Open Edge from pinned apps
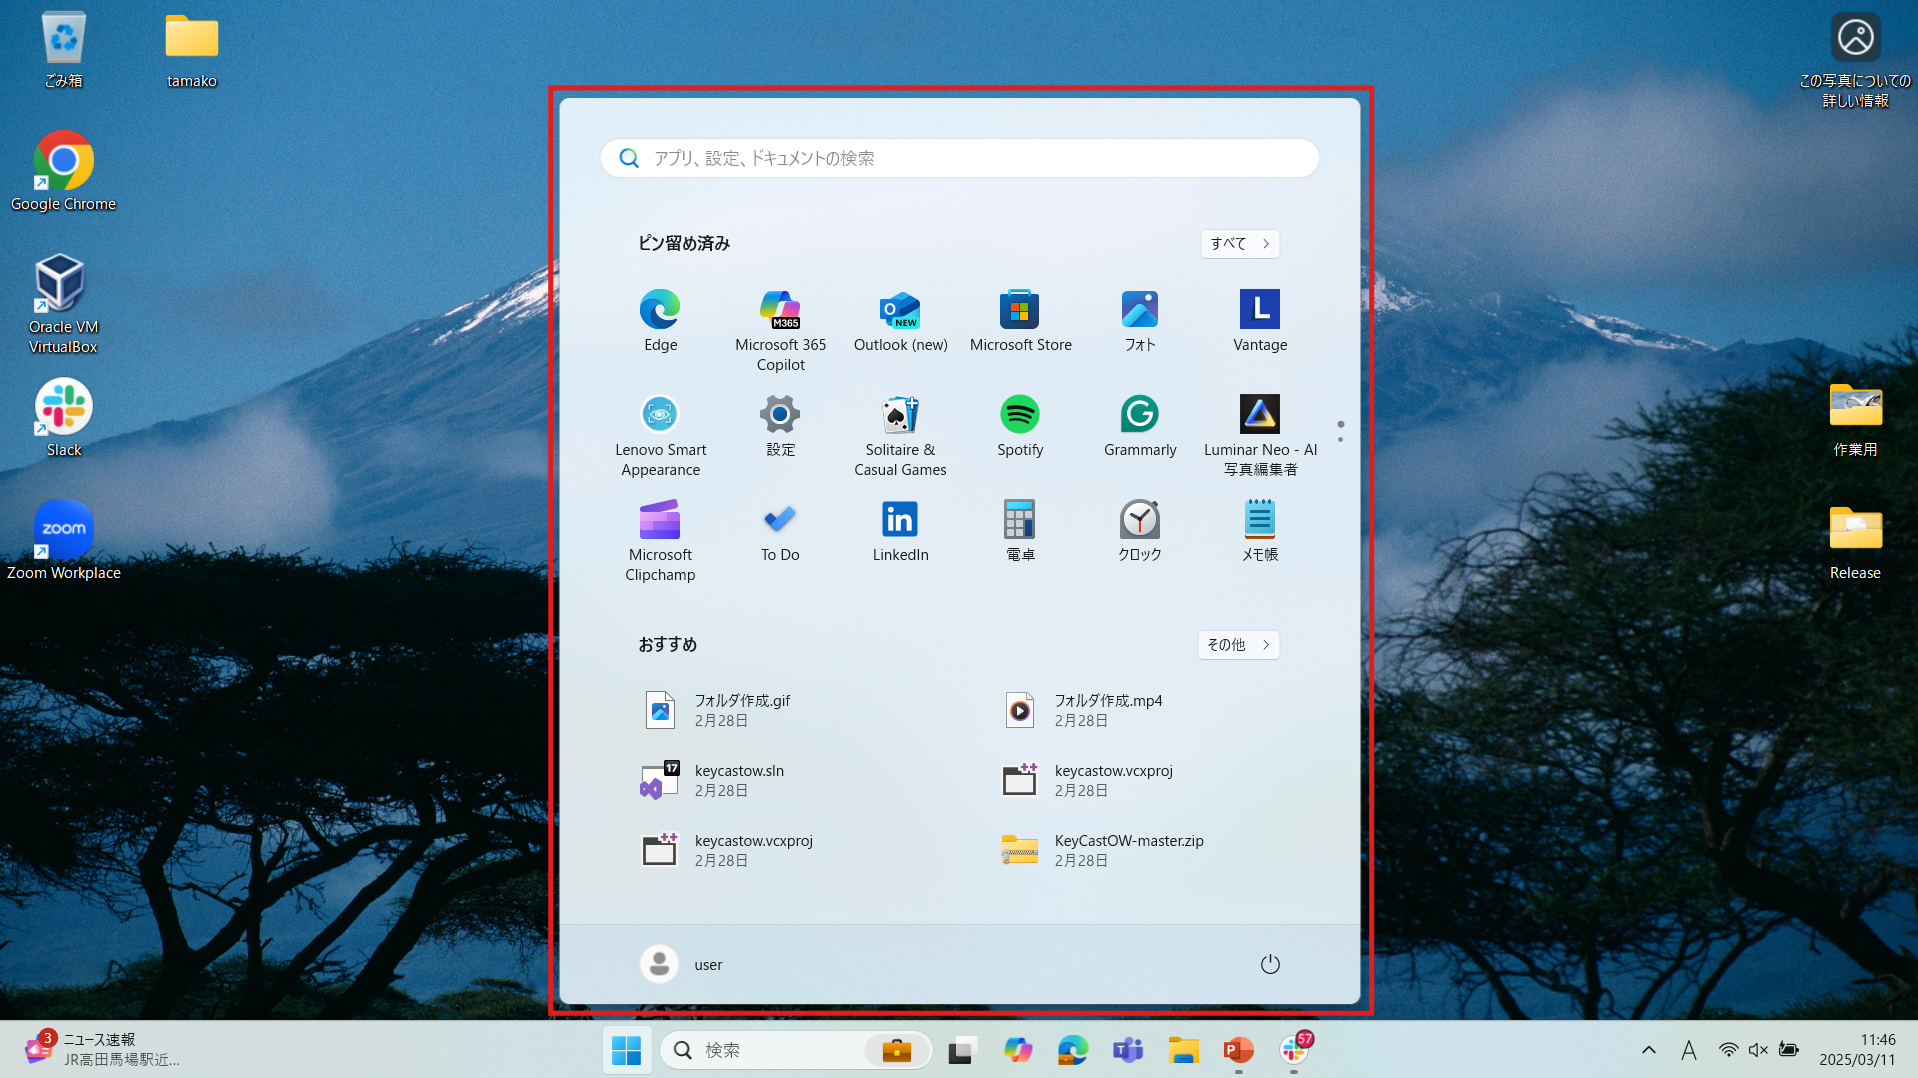 point(660,322)
